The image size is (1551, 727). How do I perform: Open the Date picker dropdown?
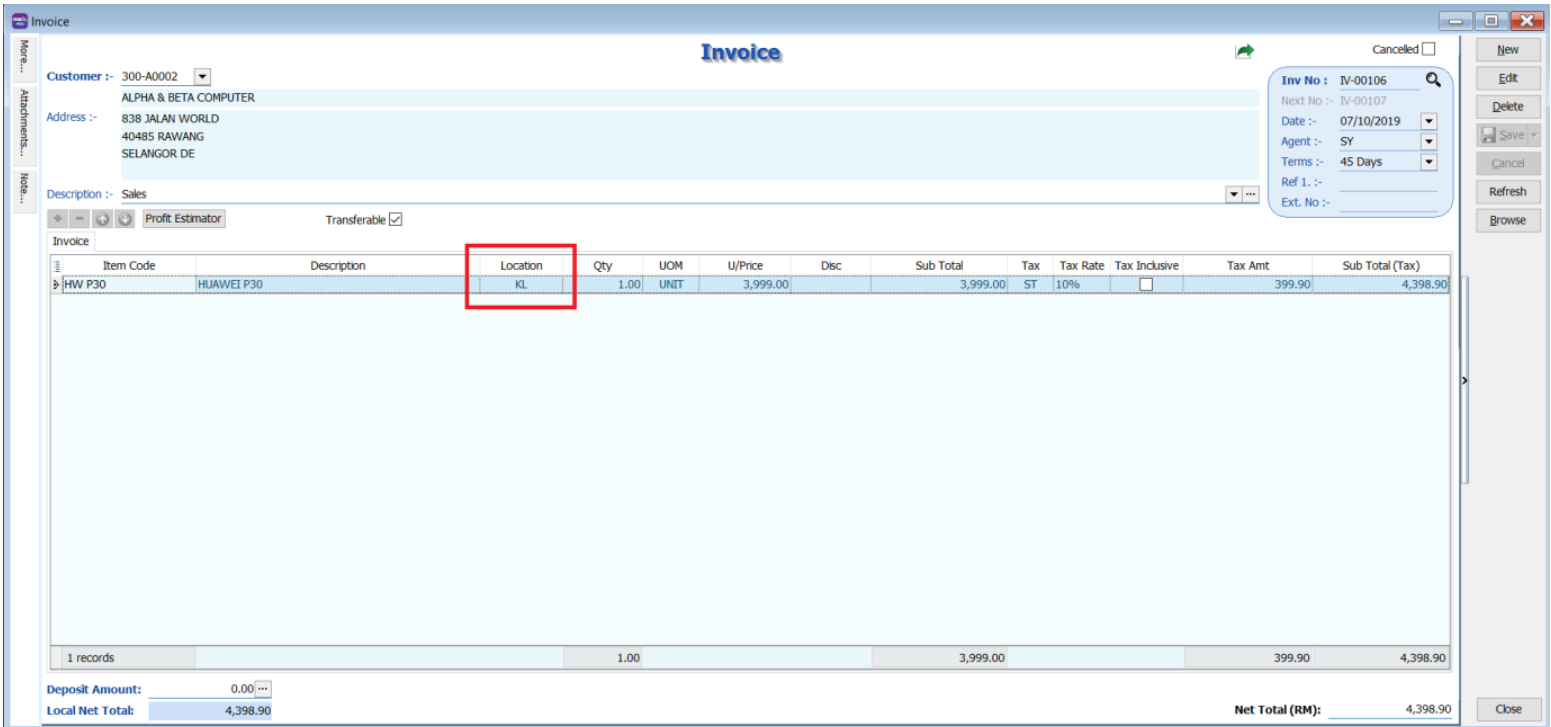click(x=1428, y=121)
